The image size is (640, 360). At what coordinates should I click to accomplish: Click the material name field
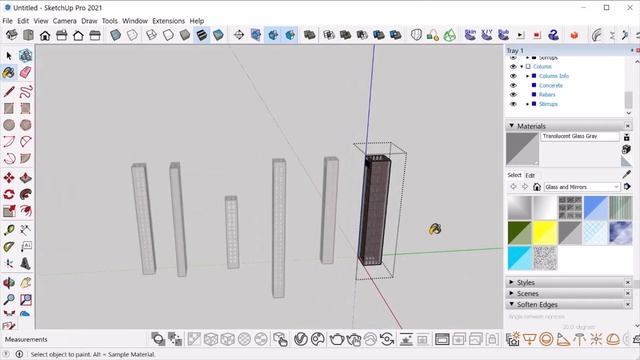pos(580,136)
